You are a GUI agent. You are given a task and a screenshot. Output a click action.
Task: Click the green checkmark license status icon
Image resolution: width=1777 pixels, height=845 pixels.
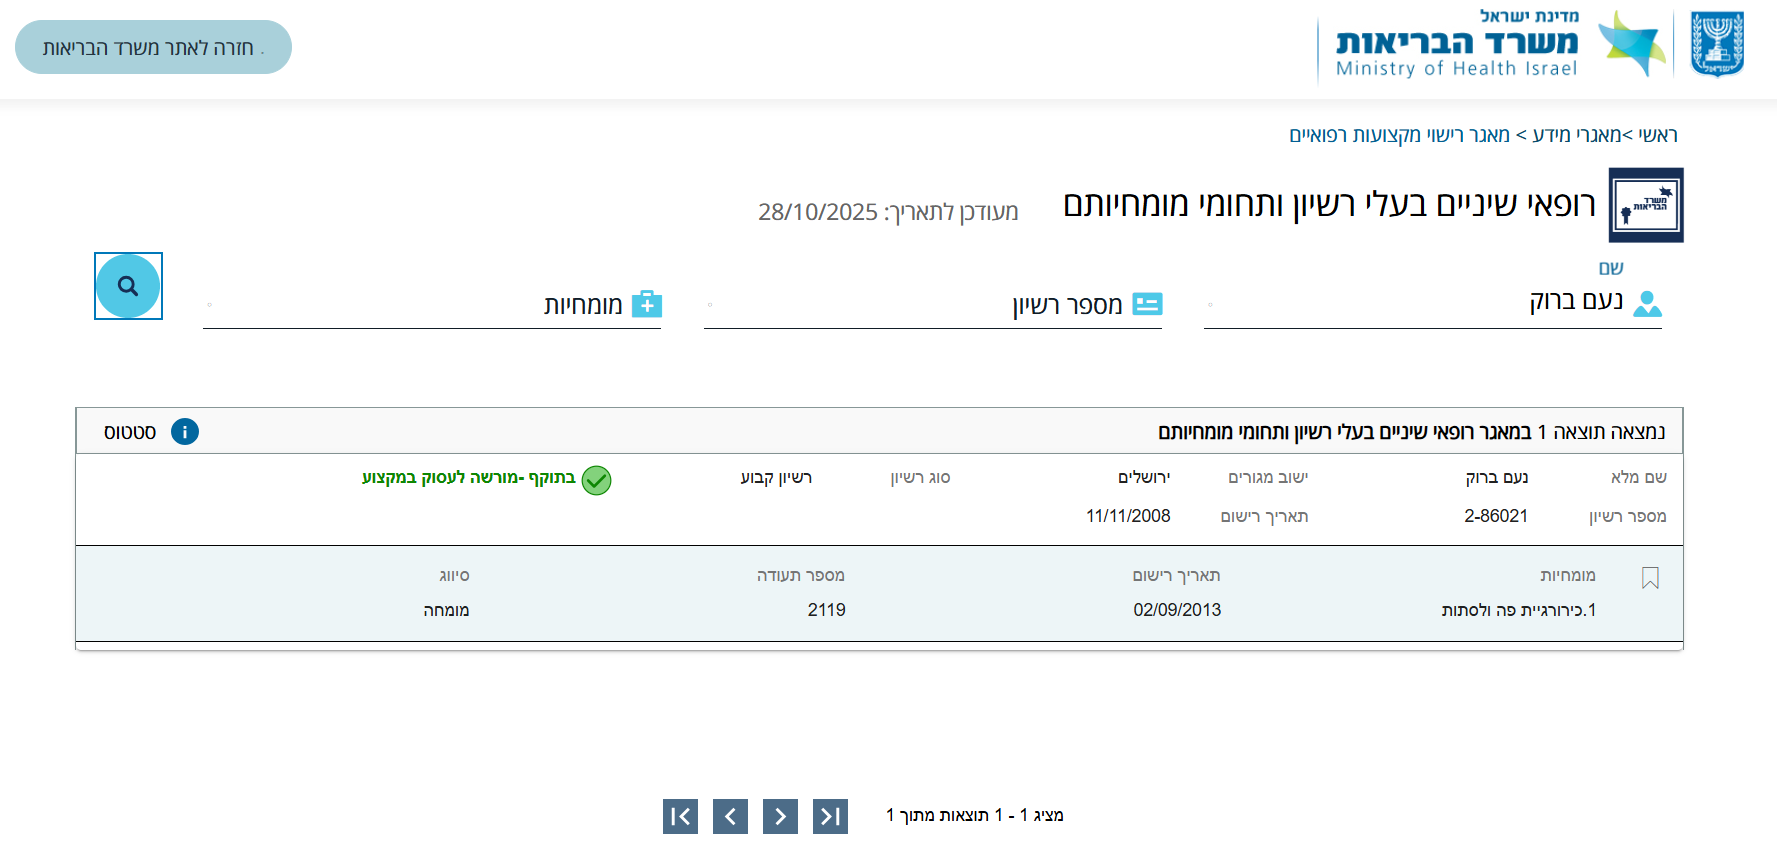597,481
